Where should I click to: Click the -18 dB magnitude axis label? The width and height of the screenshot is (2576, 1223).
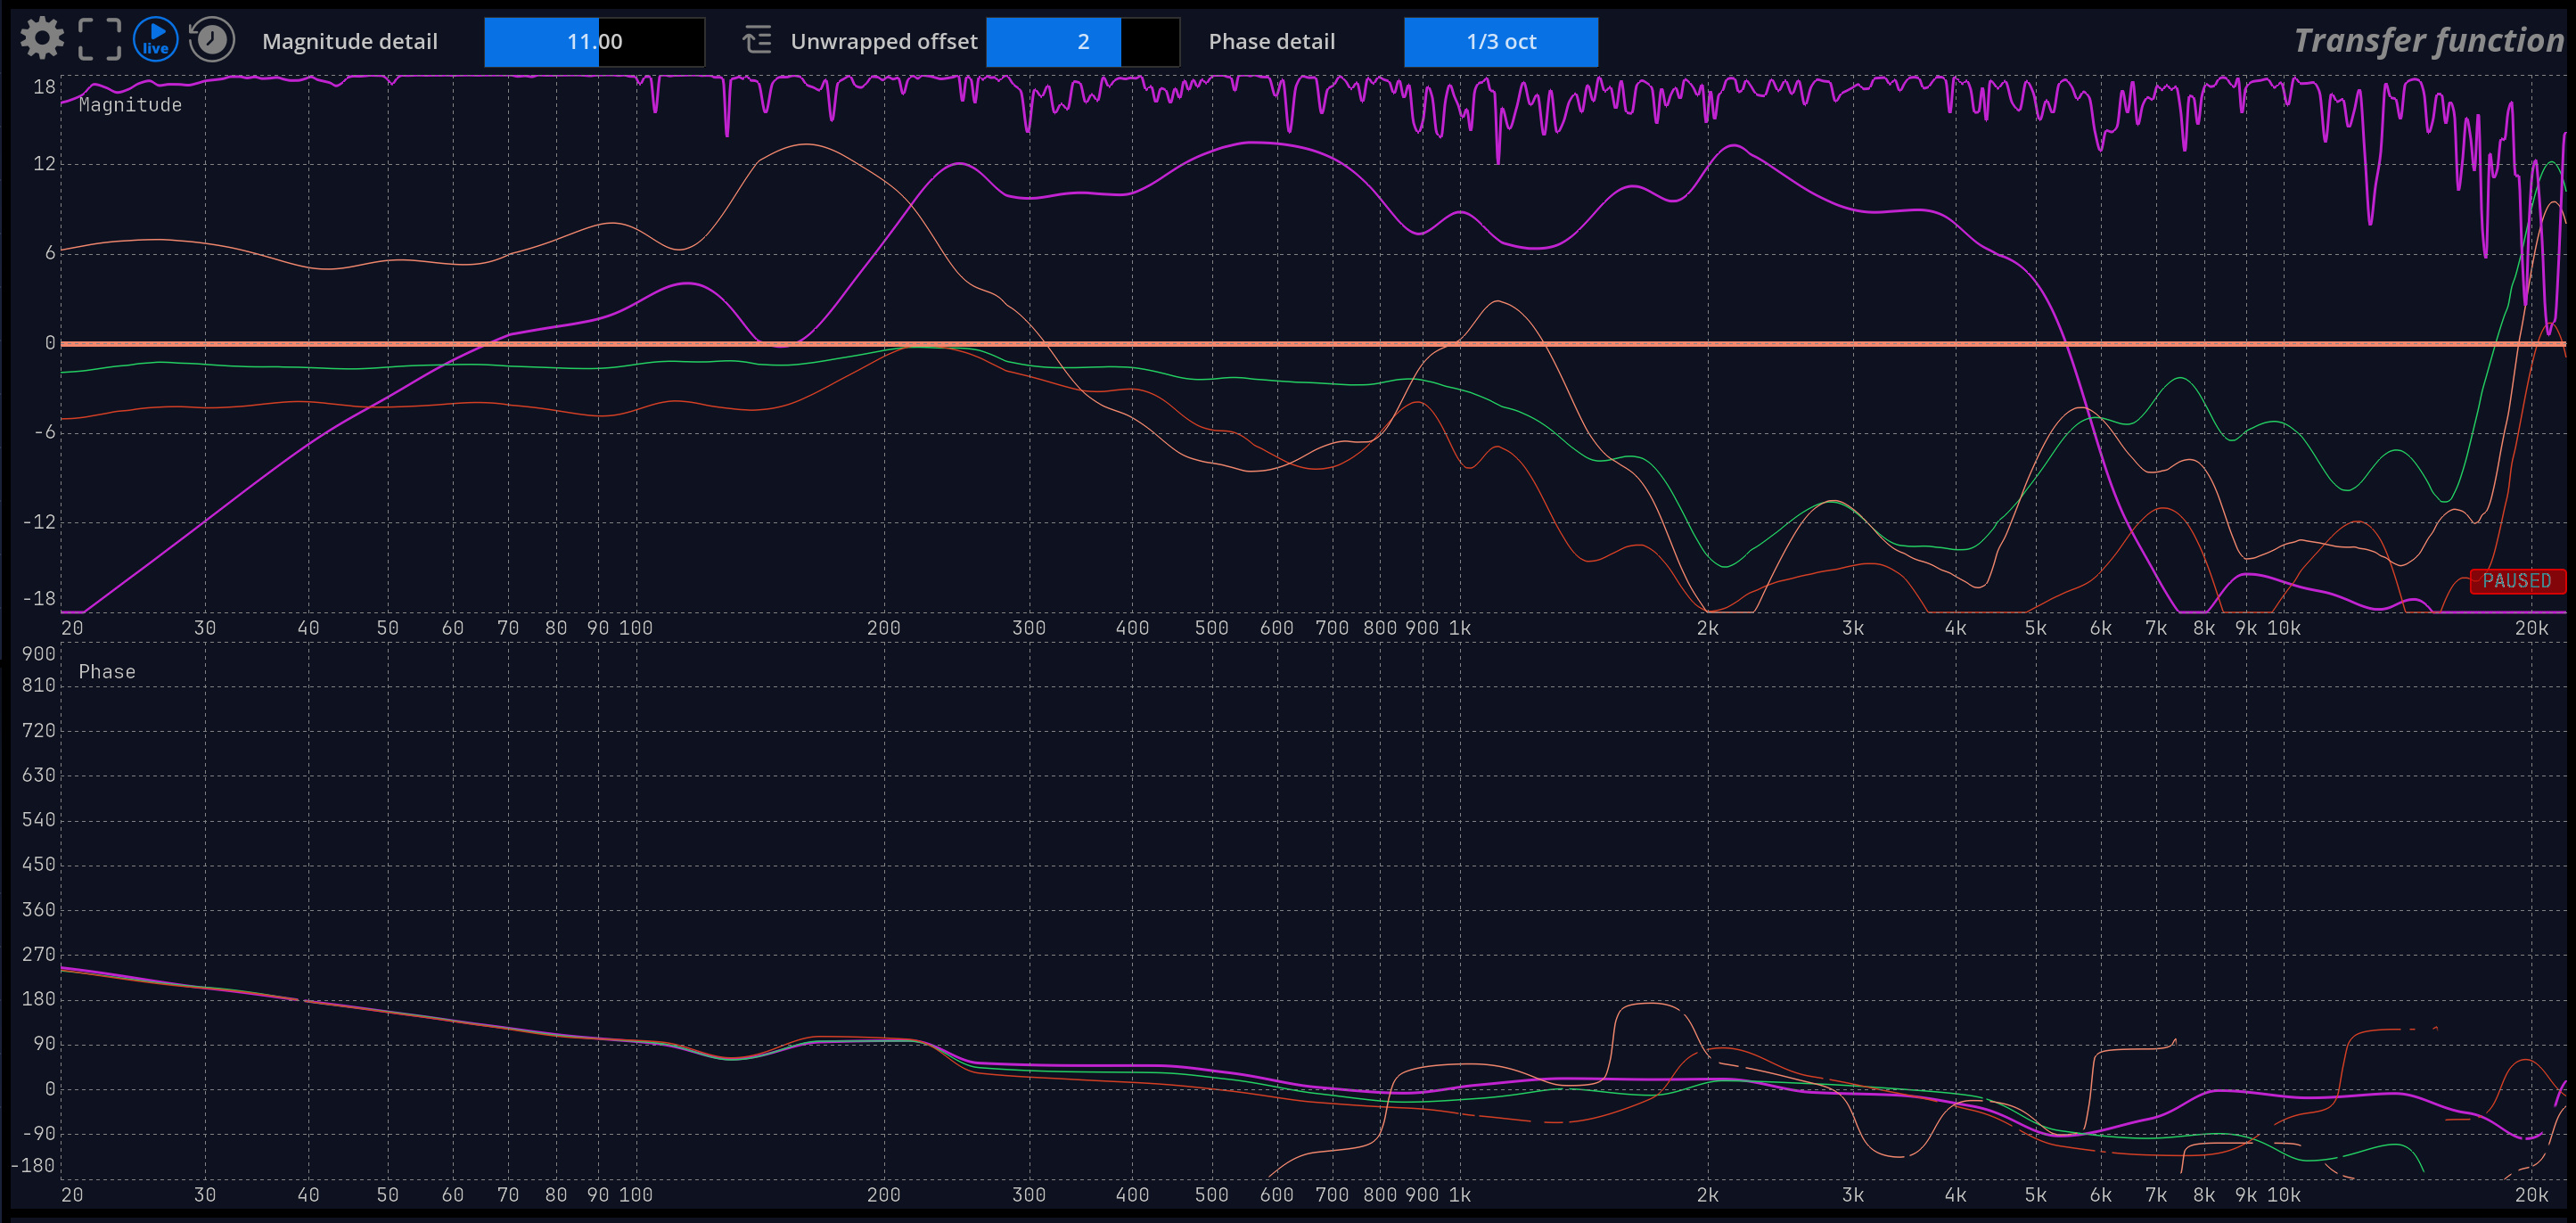coord(40,599)
